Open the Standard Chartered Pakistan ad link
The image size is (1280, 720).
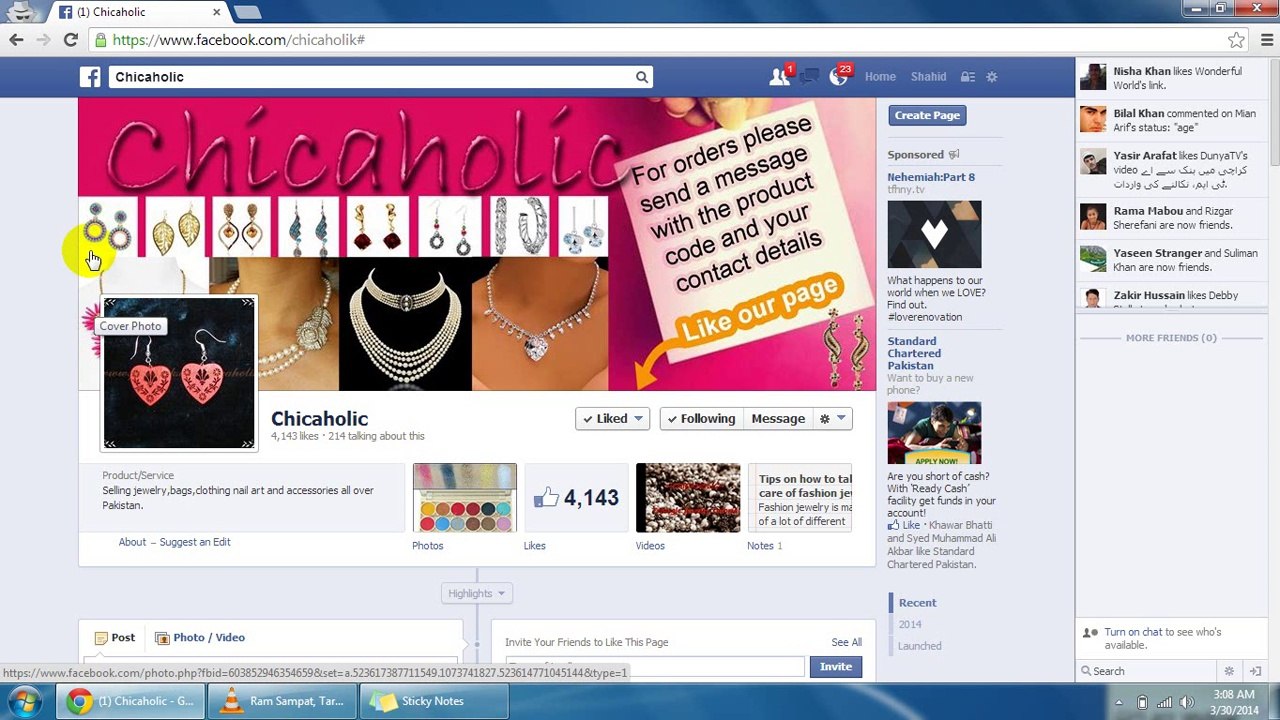914,353
